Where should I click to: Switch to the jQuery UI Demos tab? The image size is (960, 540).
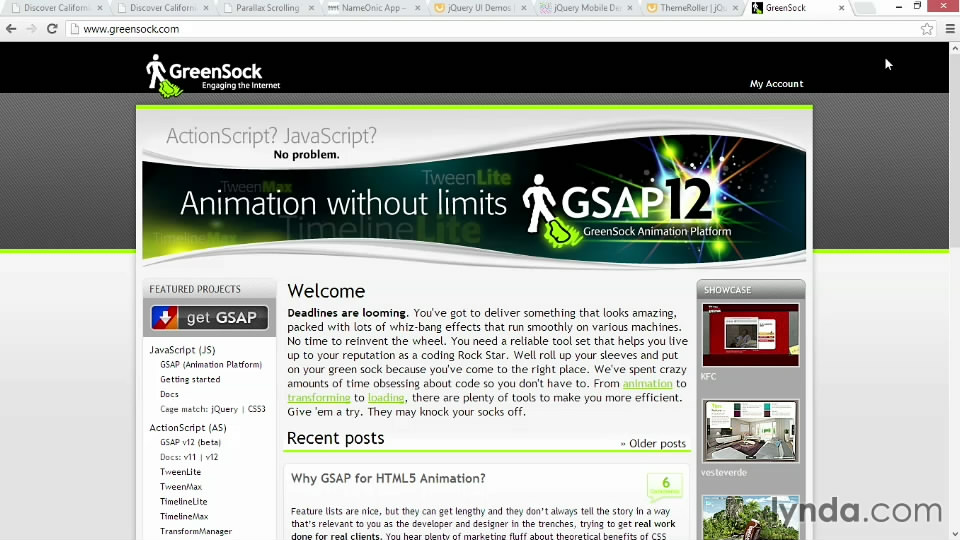[479, 8]
